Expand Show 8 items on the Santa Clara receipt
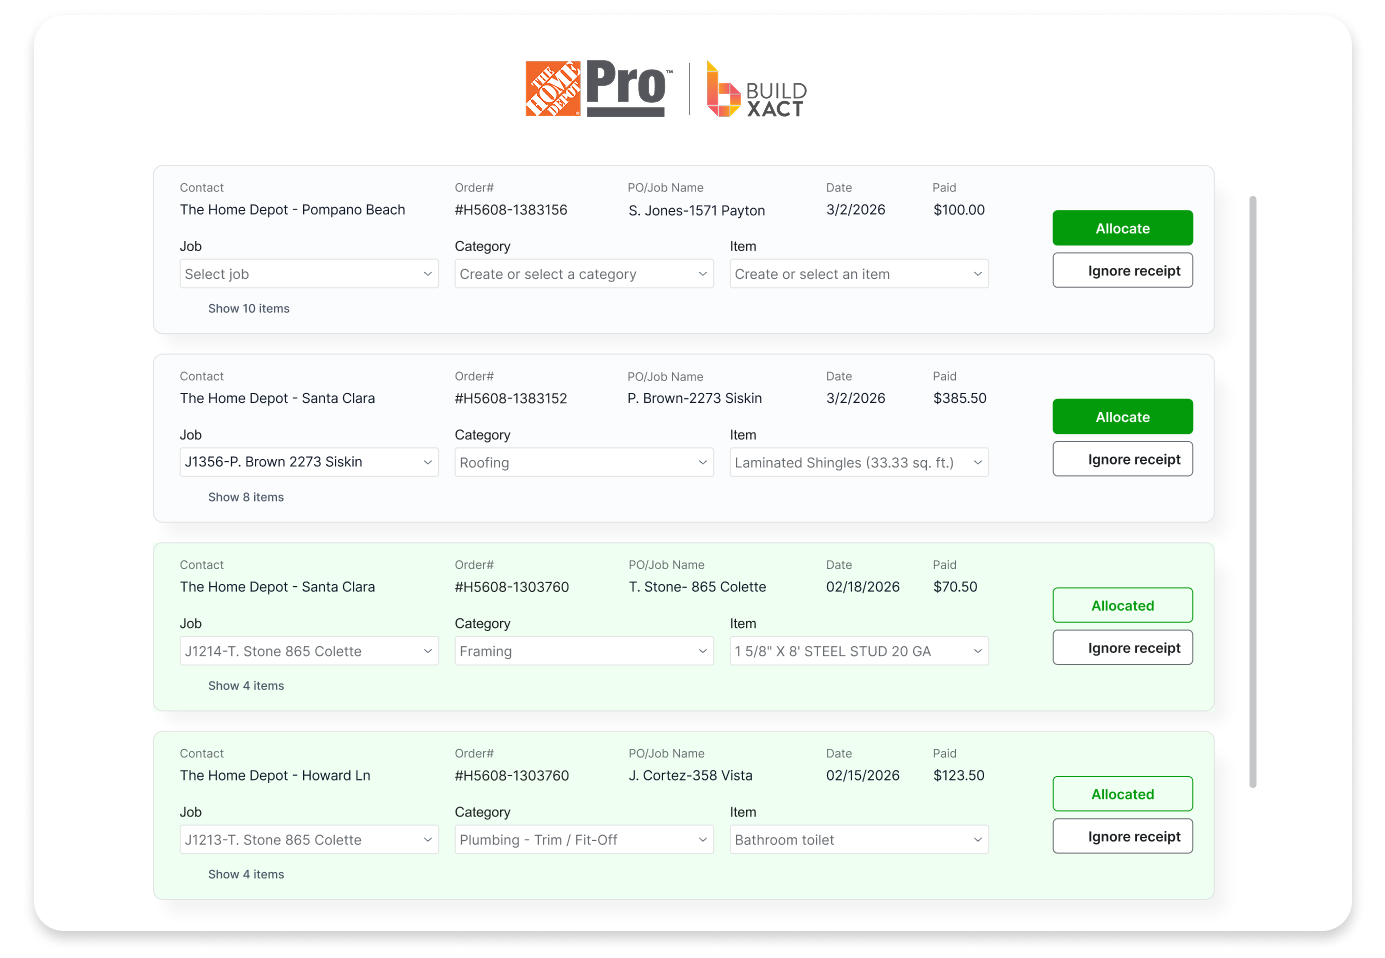Viewport: 1385px width, 958px height. click(x=246, y=497)
